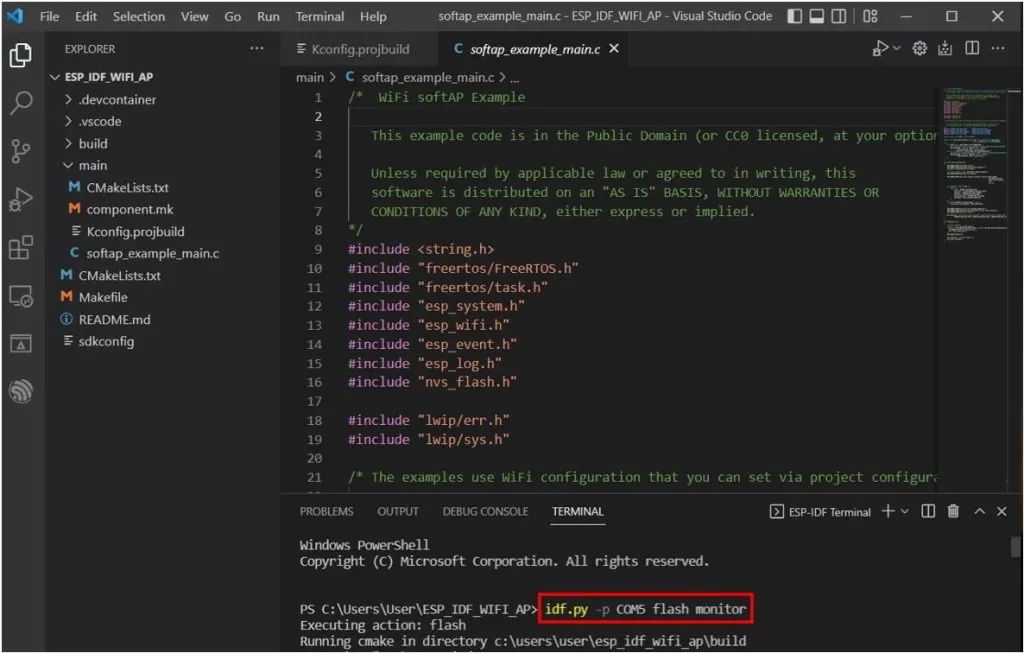Split the editor to the right
The width and height of the screenshot is (1024, 653).
(972, 48)
